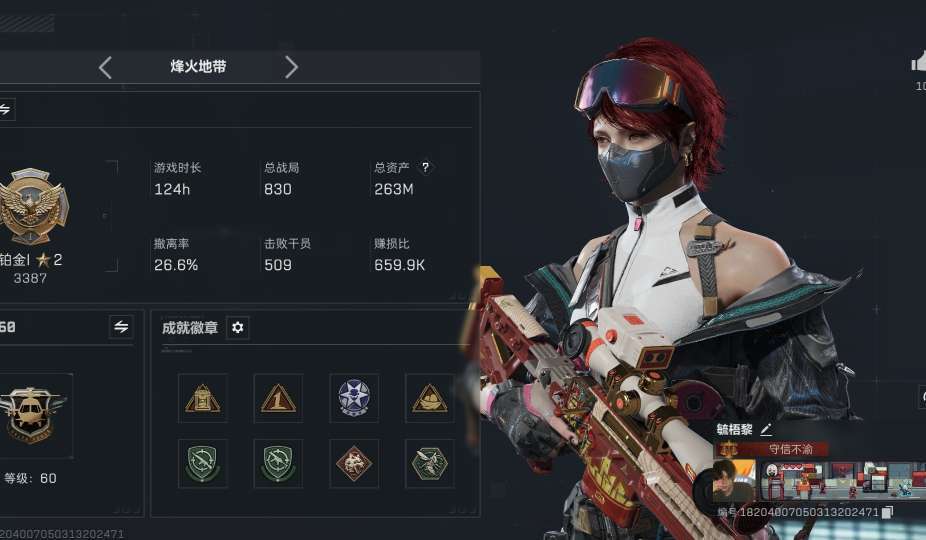Edit the player name with pencil icon
Image resolution: width=926 pixels, height=540 pixels.
click(x=766, y=430)
